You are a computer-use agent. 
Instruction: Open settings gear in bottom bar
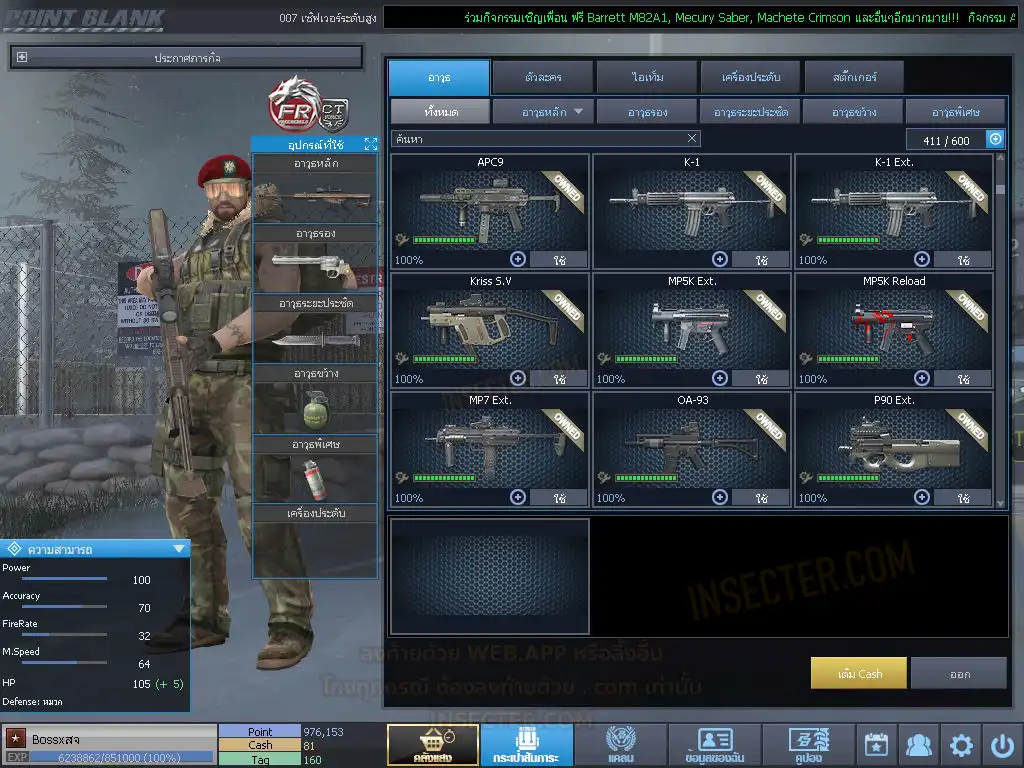coord(961,745)
